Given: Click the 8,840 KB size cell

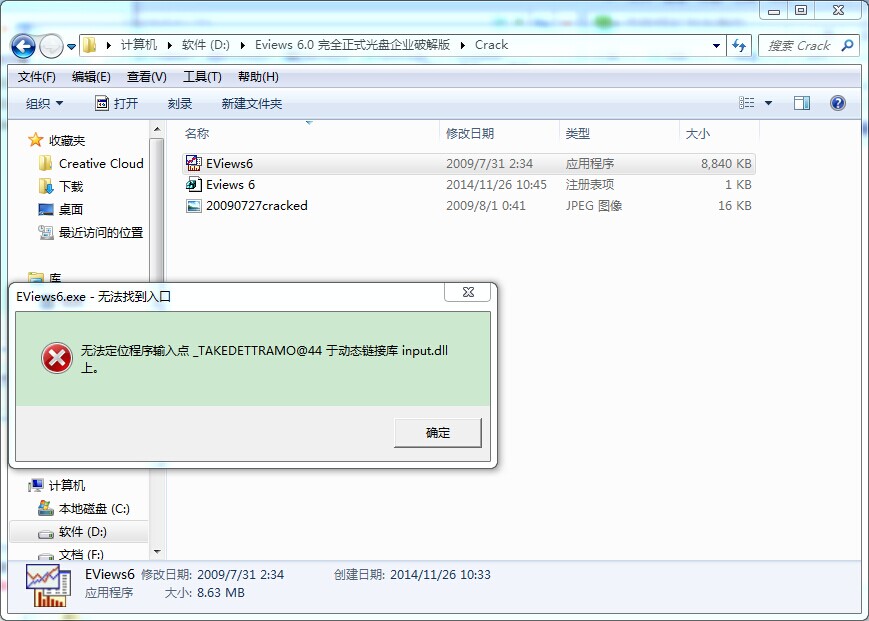Looking at the screenshot, I should [x=726, y=163].
